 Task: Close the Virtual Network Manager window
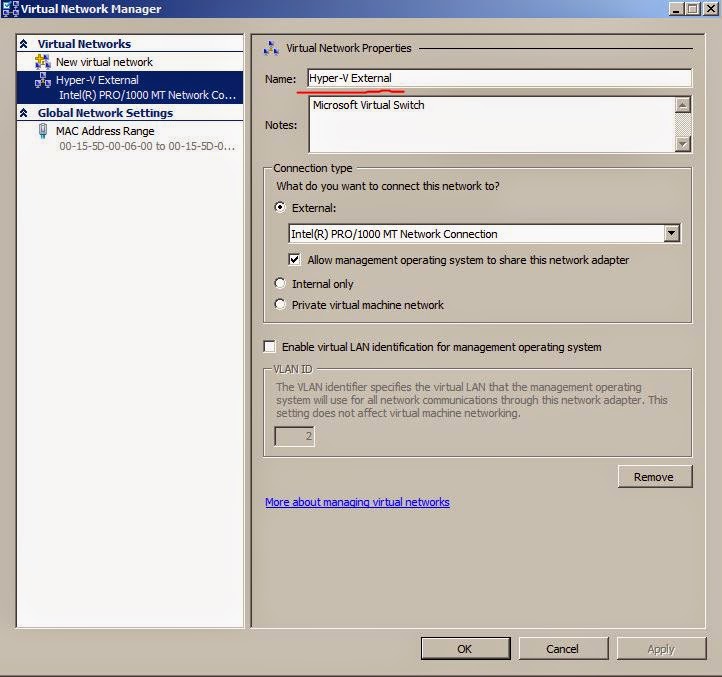pyautogui.click(x=710, y=9)
